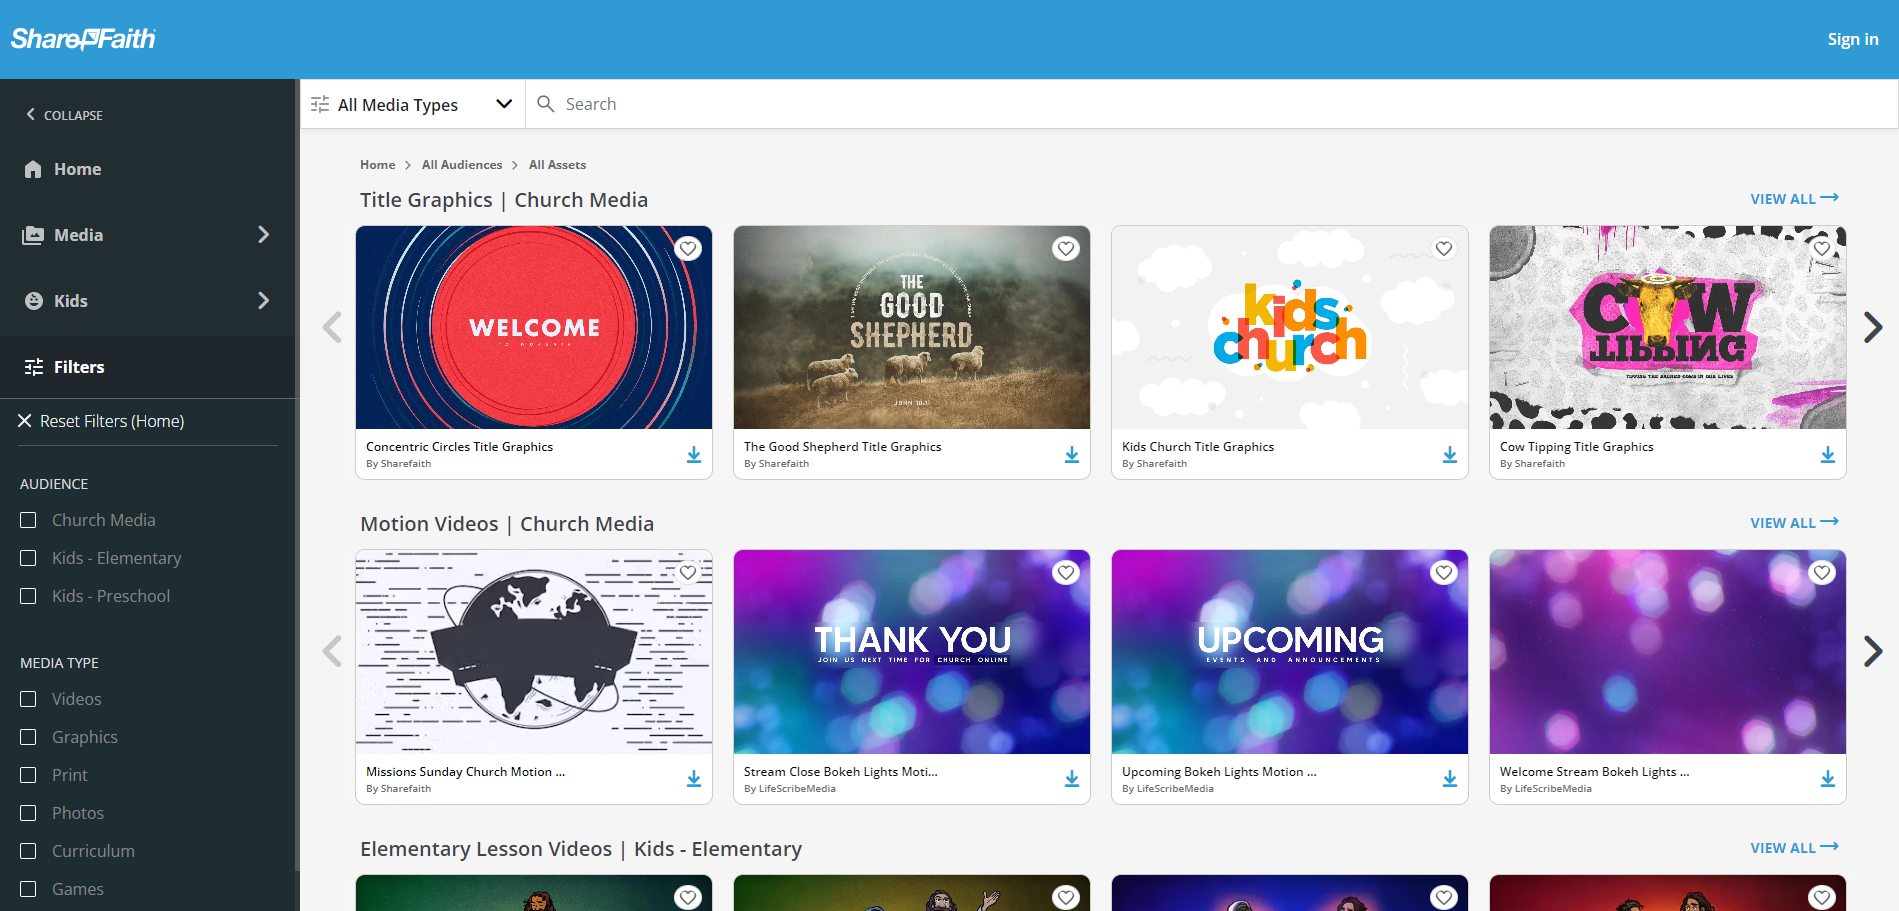The image size is (1899, 911).
Task: Open the Kids Church thumbnail image
Action: point(1290,327)
